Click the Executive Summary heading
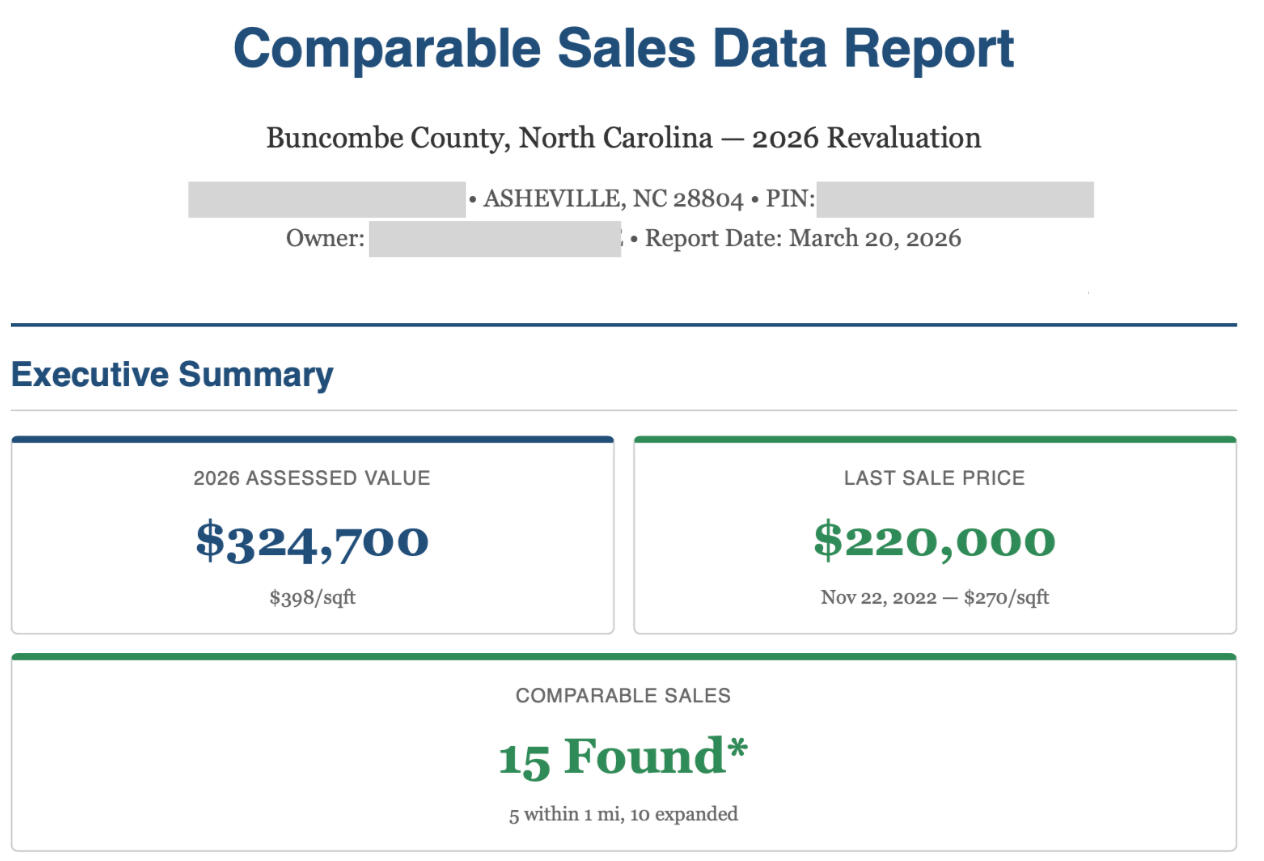Image resolution: width=1264 pixels, height=861 pixels. (x=172, y=375)
